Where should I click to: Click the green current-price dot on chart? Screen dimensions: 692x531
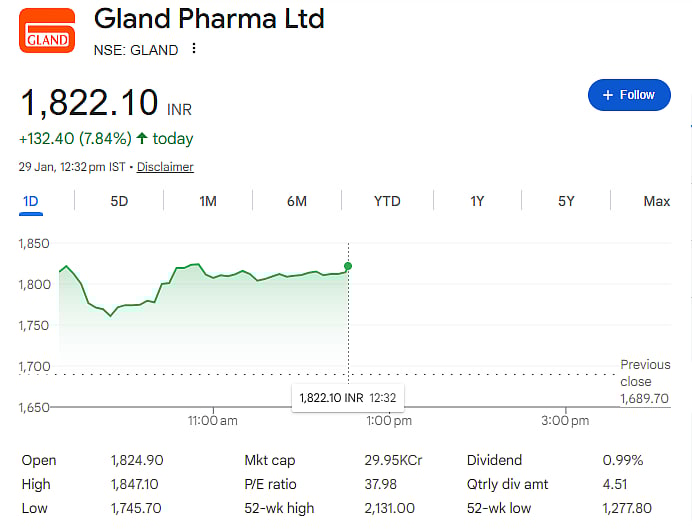click(x=347, y=266)
